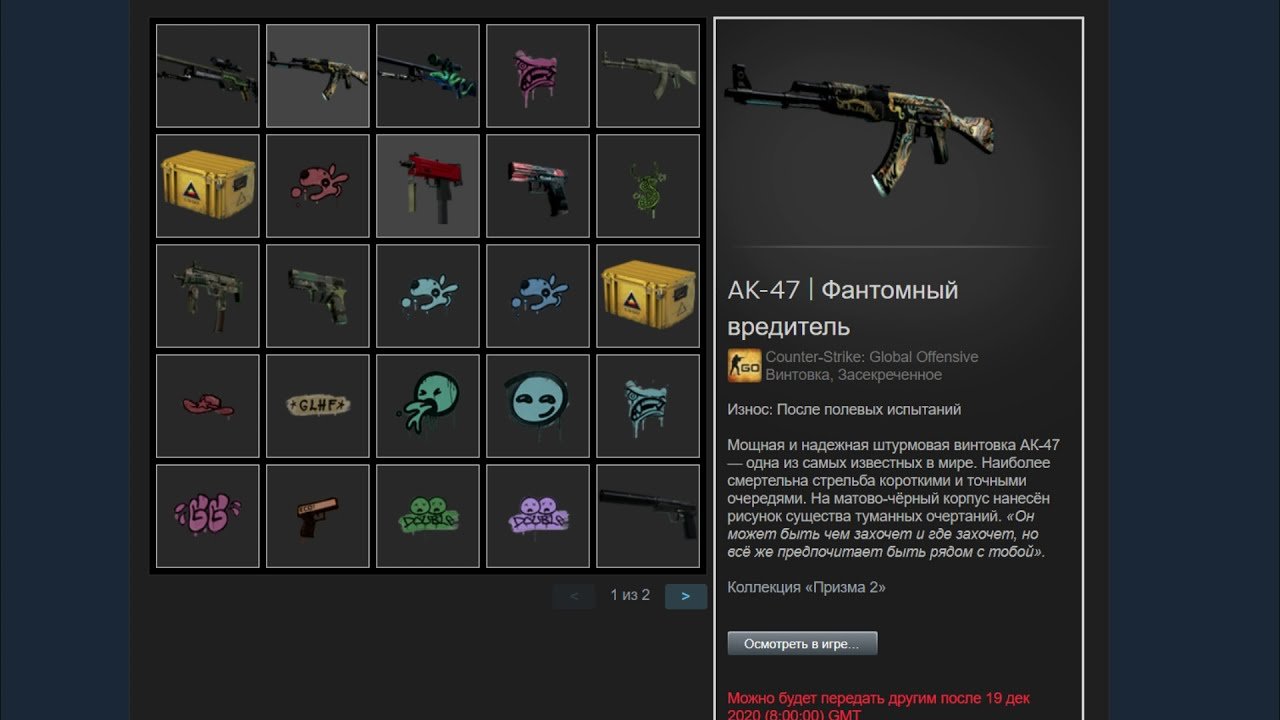1280x720 pixels.
Task: Select the teal smirking face graffiti
Action: (538, 406)
